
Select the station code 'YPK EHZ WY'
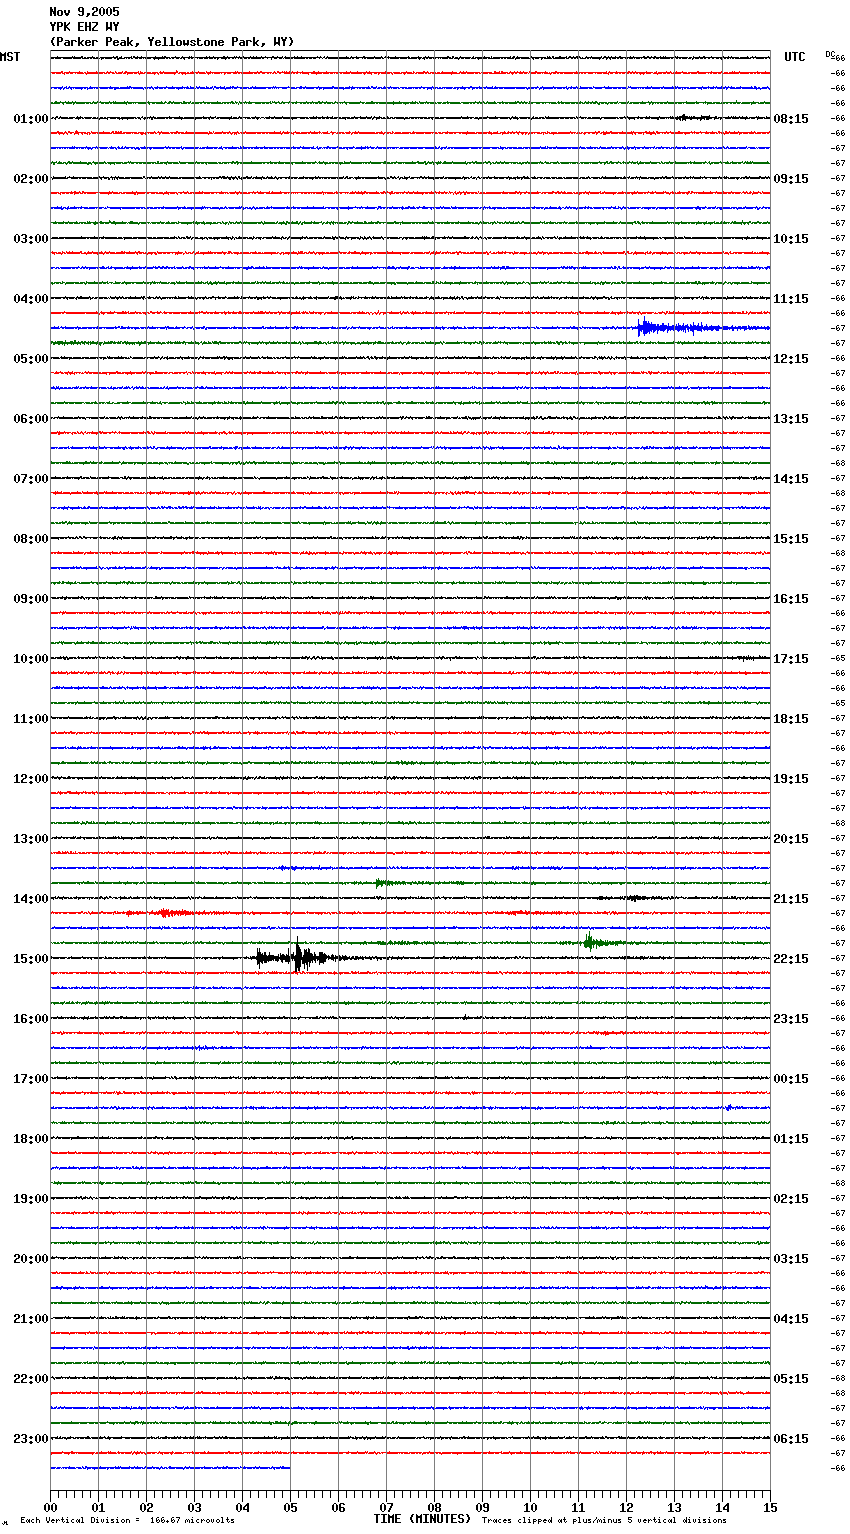pyautogui.click(x=84, y=27)
